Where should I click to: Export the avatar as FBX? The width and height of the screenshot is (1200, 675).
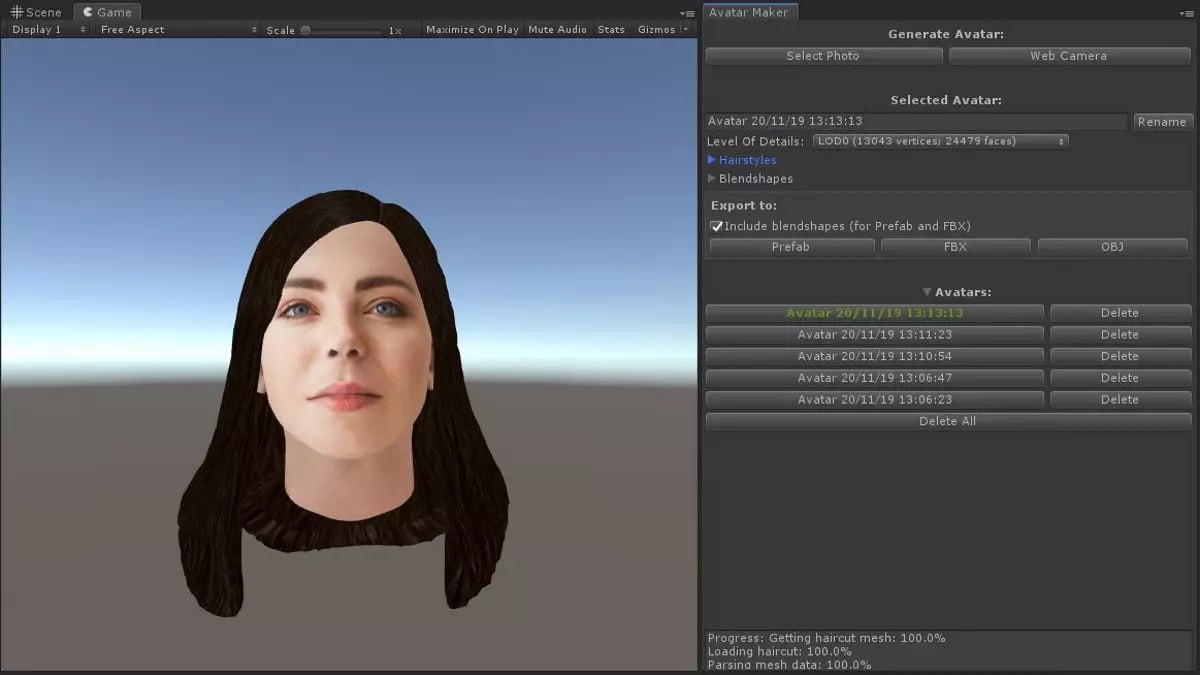(x=955, y=246)
